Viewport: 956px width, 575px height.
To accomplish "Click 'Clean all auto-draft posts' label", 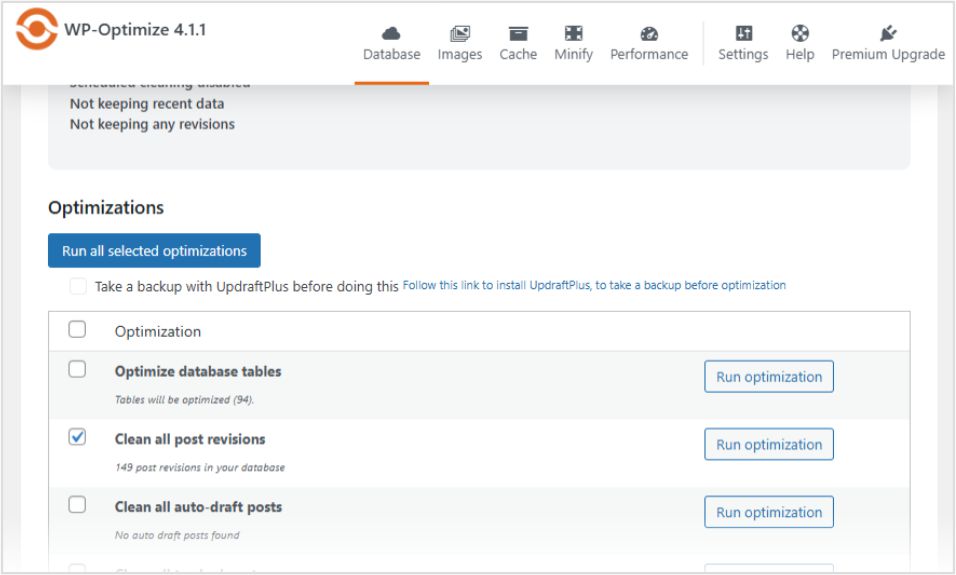I will click(x=198, y=507).
